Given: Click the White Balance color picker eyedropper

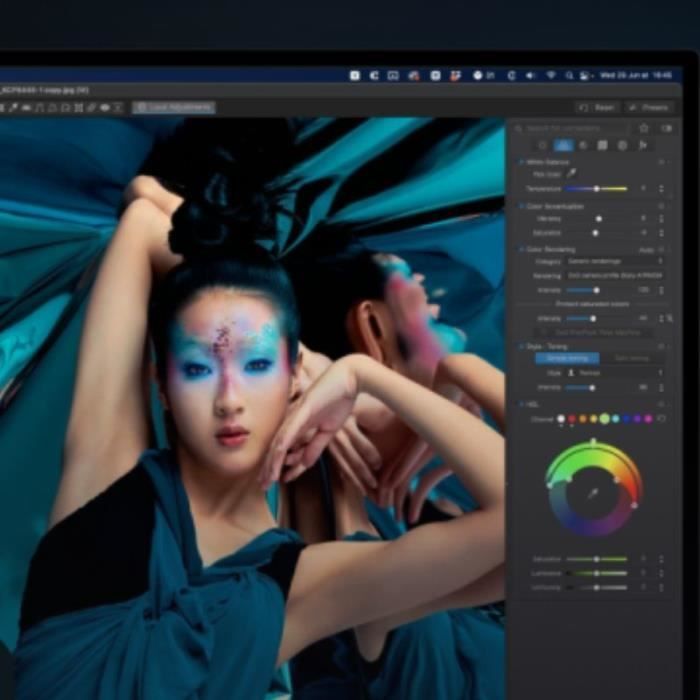Looking at the screenshot, I should click(x=571, y=173).
